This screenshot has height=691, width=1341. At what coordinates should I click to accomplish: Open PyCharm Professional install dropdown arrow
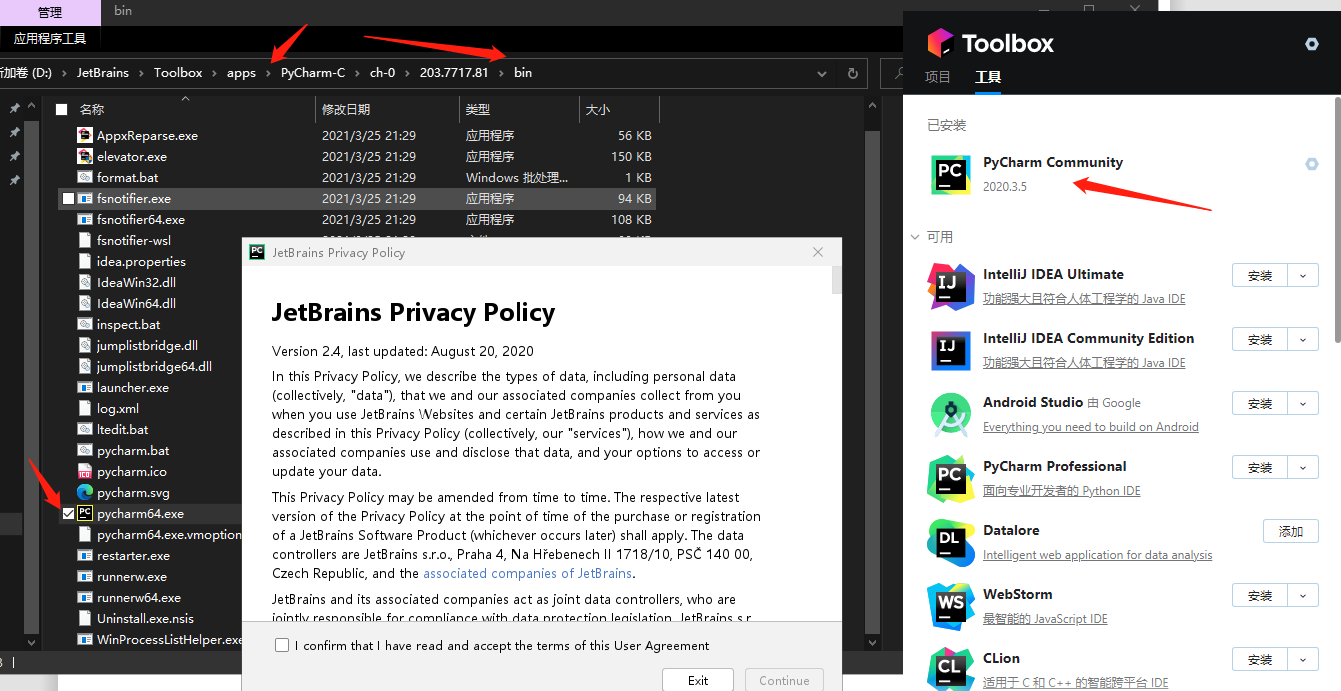tap(1302, 468)
